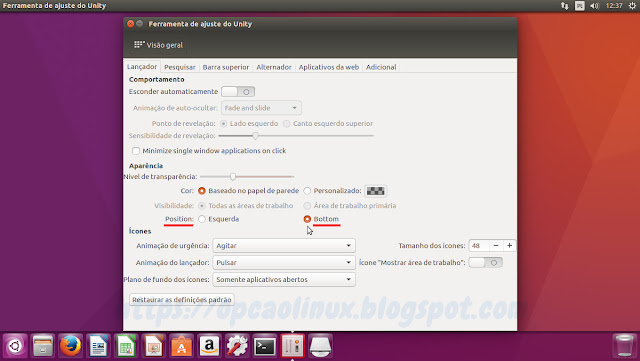Screen dimensions: 640x361
Task: Click the Tamanho dos ícones value field
Action: point(479,245)
